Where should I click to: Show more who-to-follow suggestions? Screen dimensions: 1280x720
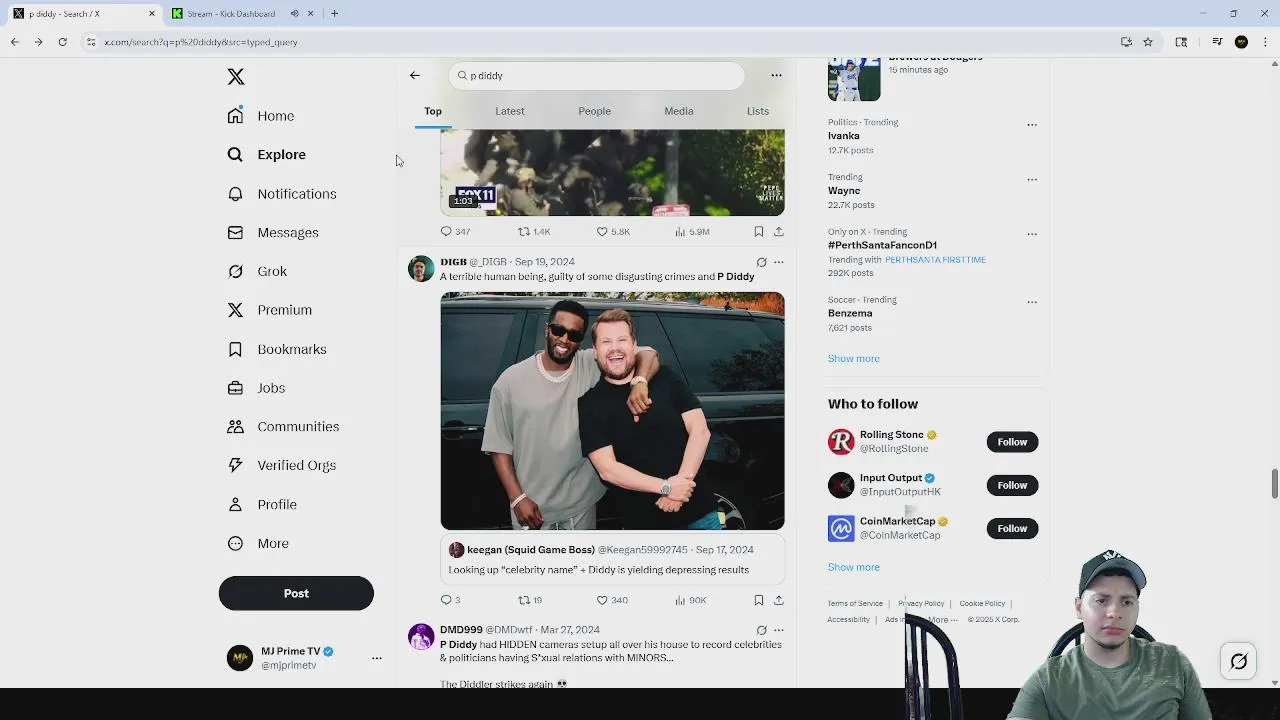pyautogui.click(x=854, y=567)
